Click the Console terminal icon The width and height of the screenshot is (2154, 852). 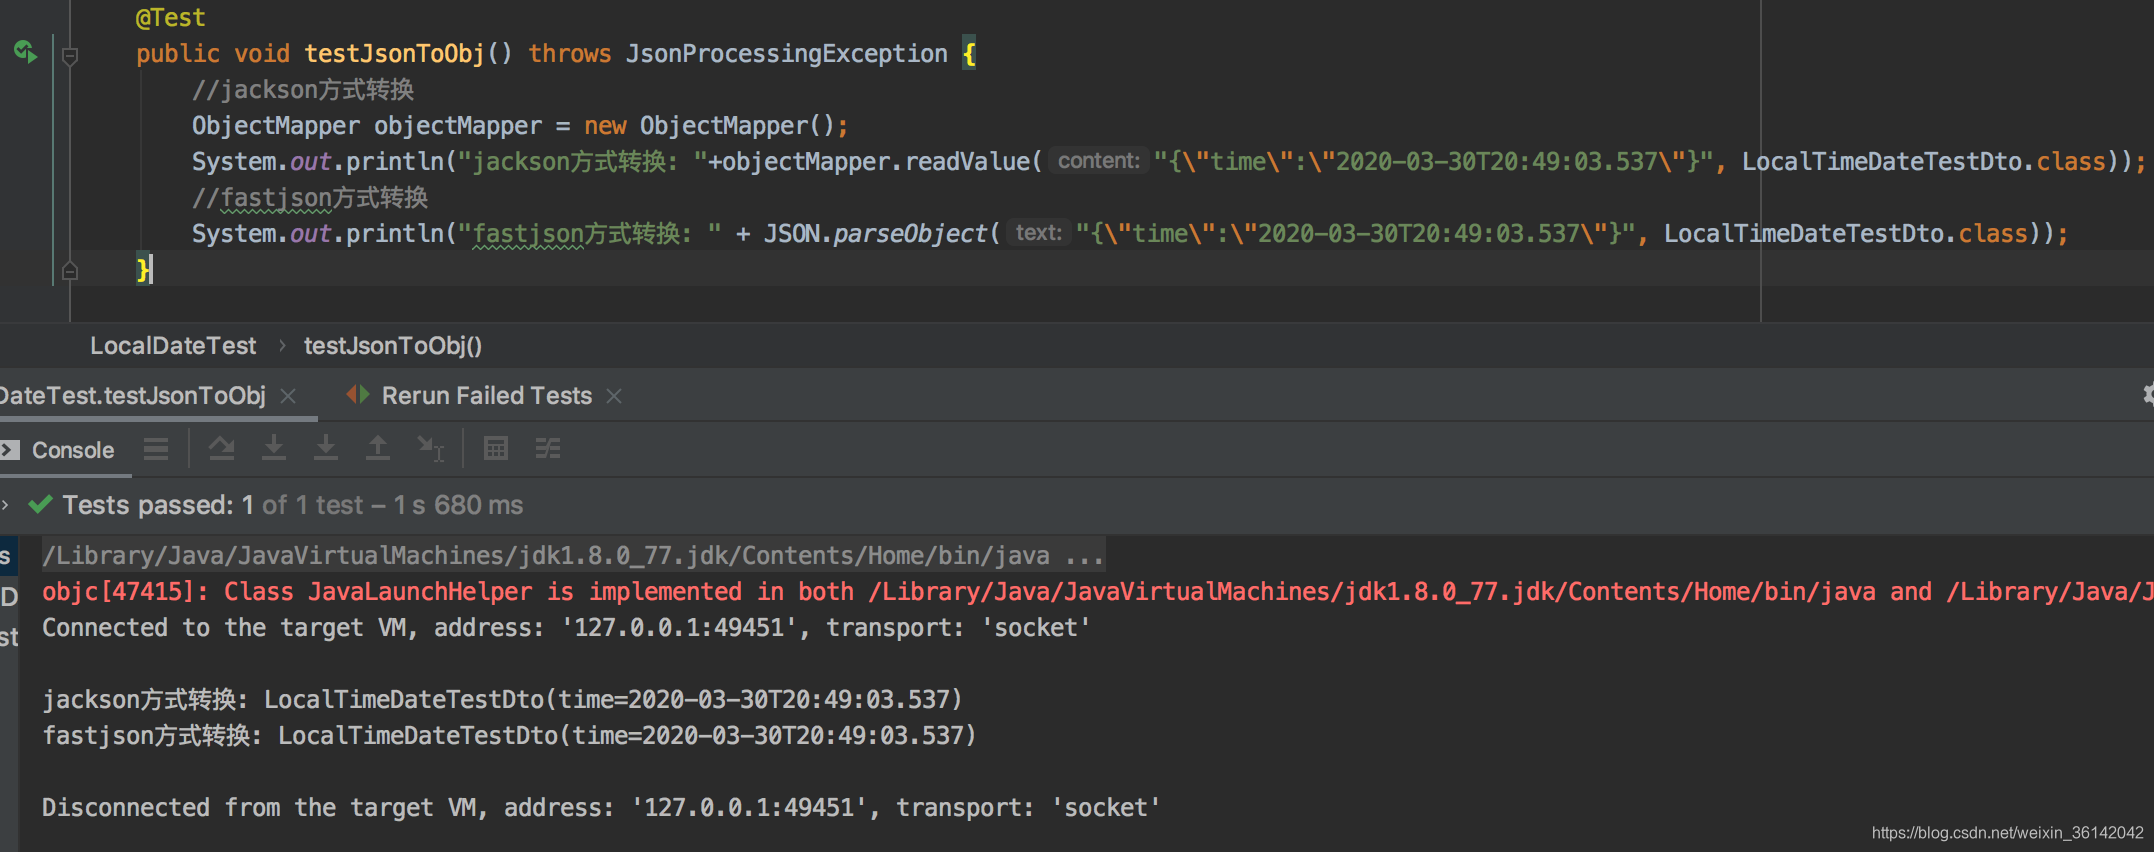pyautogui.click(x=10, y=450)
